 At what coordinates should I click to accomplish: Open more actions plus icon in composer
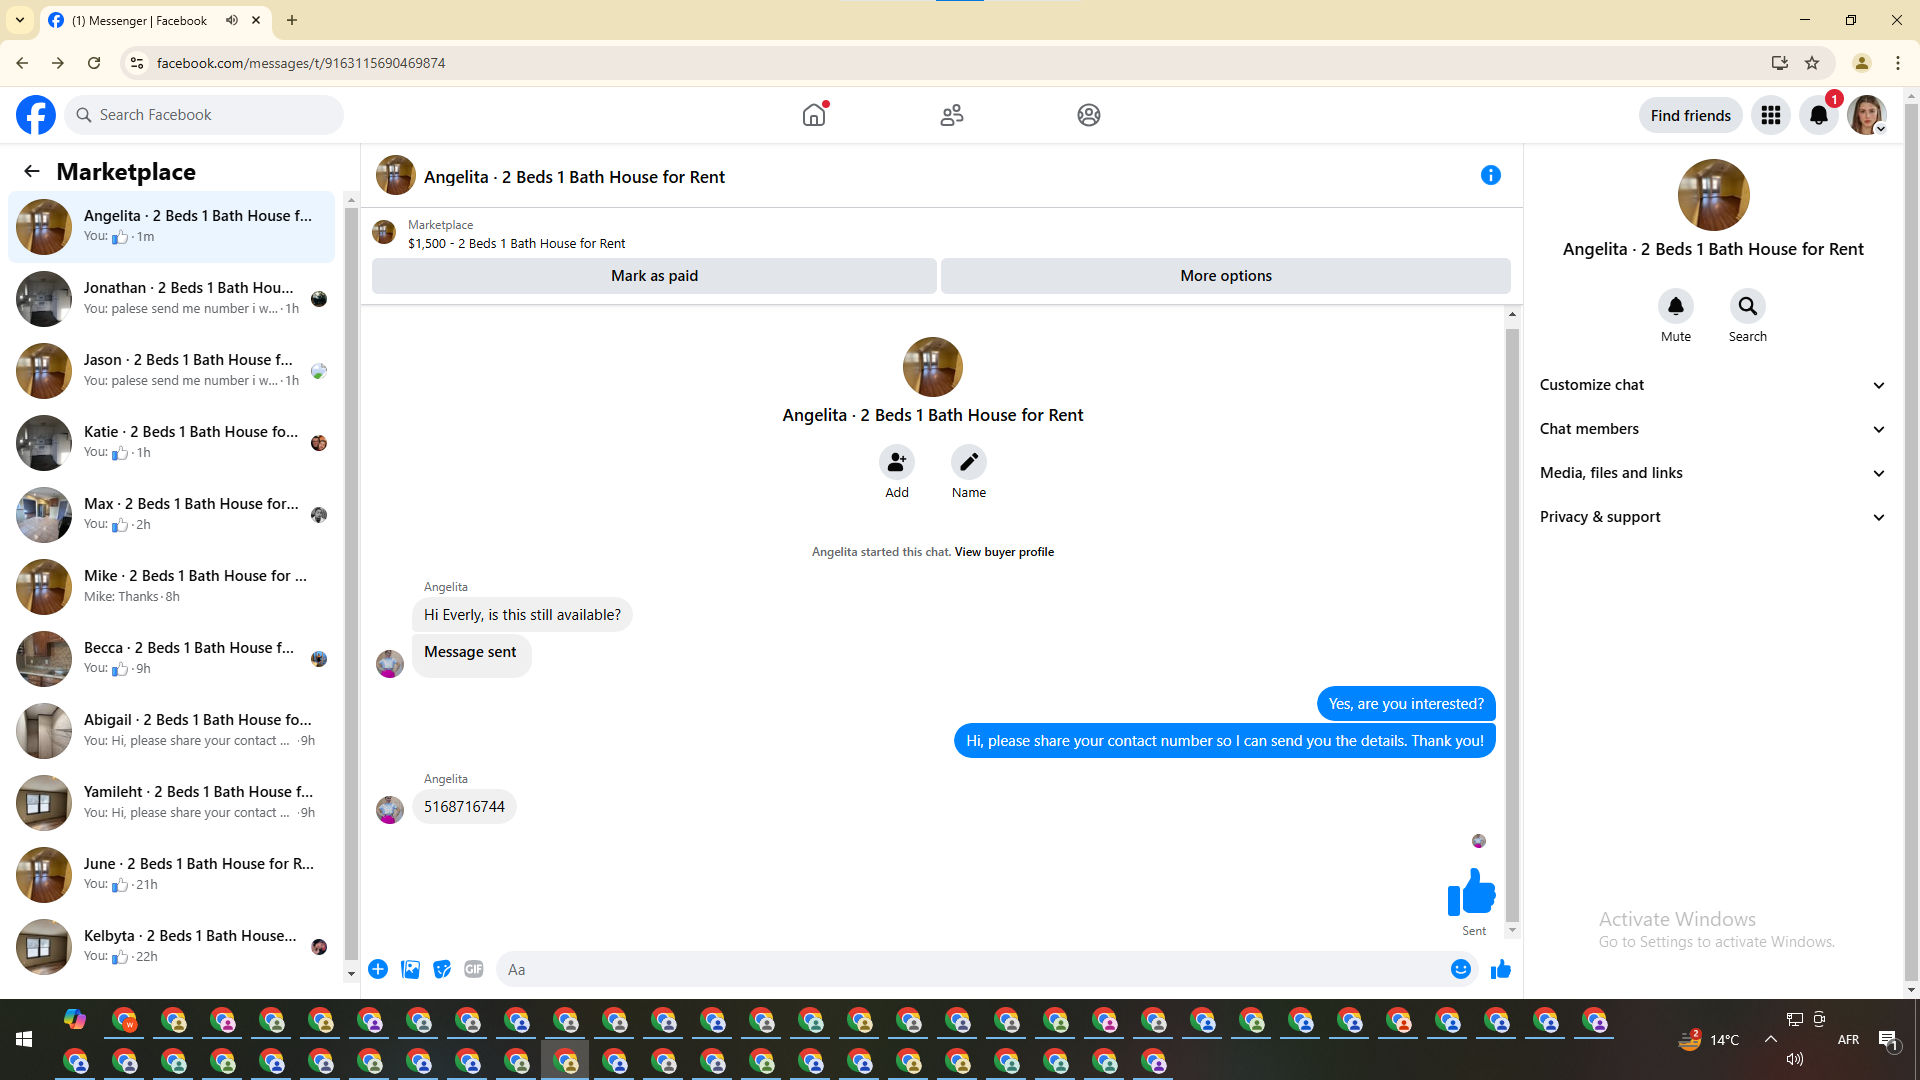(x=378, y=969)
